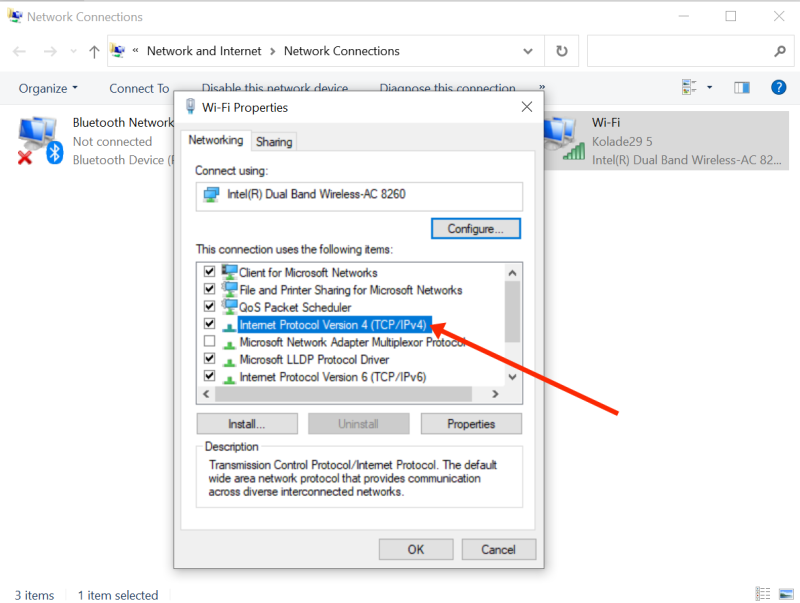Click the address bar location icon
Viewport: 800px width, 603px height.
pyautogui.click(x=118, y=51)
